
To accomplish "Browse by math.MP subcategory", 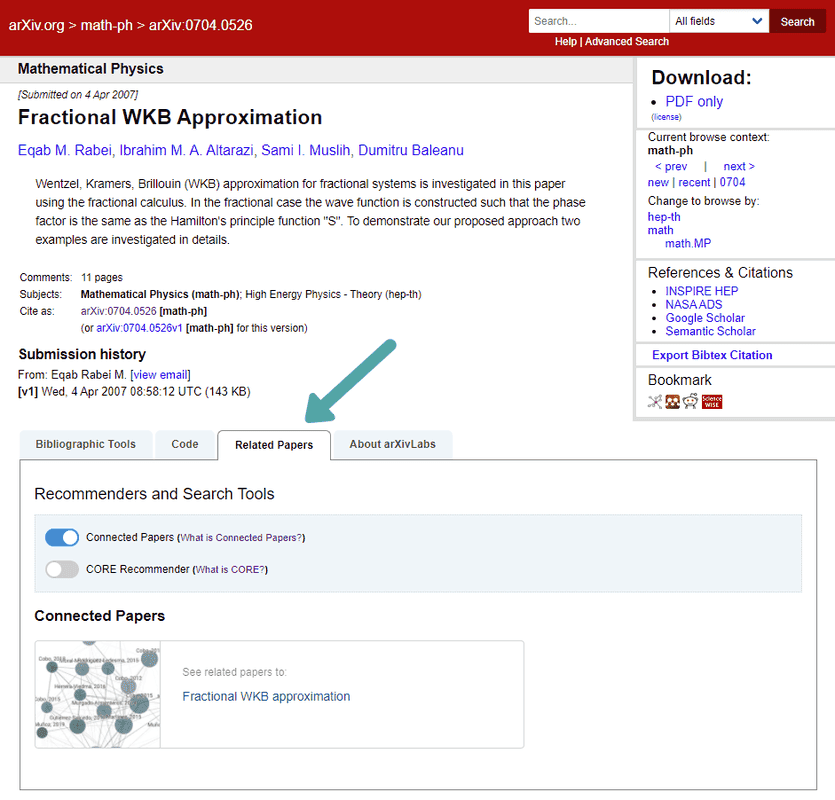I will click(x=687, y=243).
